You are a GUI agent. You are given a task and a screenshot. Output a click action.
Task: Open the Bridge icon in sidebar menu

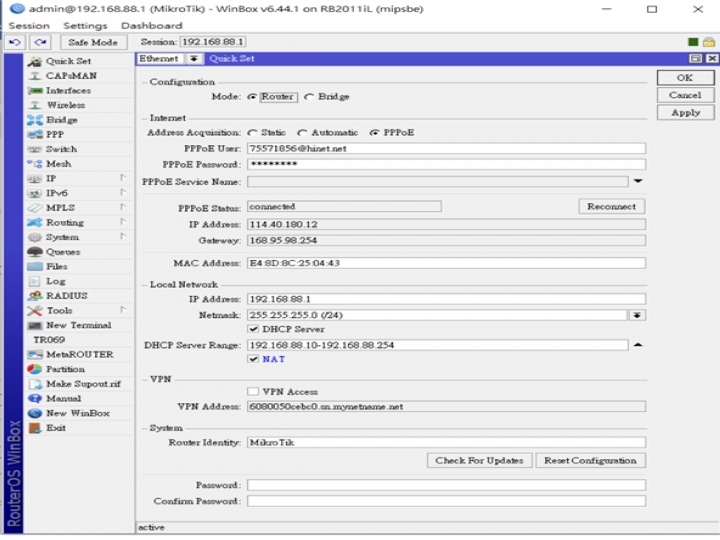[34, 120]
